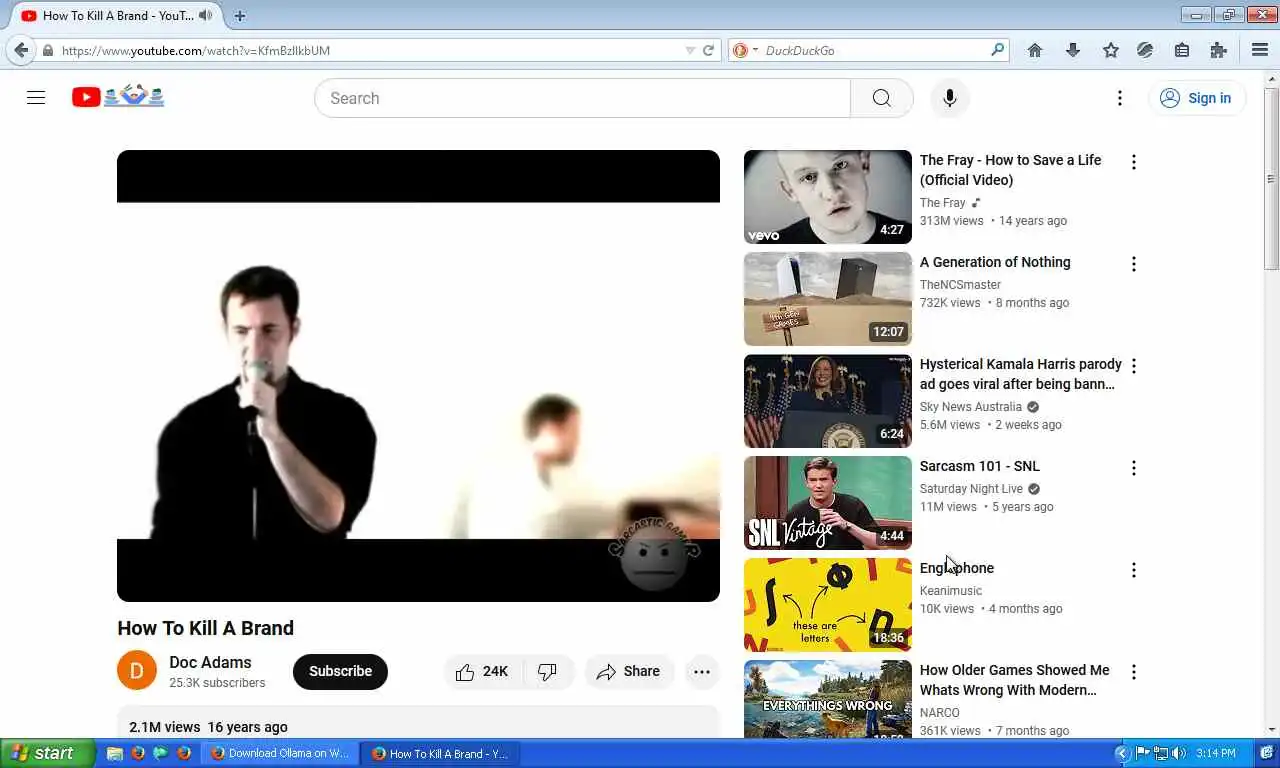This screenshot has width=1280, height=768.
Task: Click the search magnifier button on YouTube
Action: [x=881, y=98]
